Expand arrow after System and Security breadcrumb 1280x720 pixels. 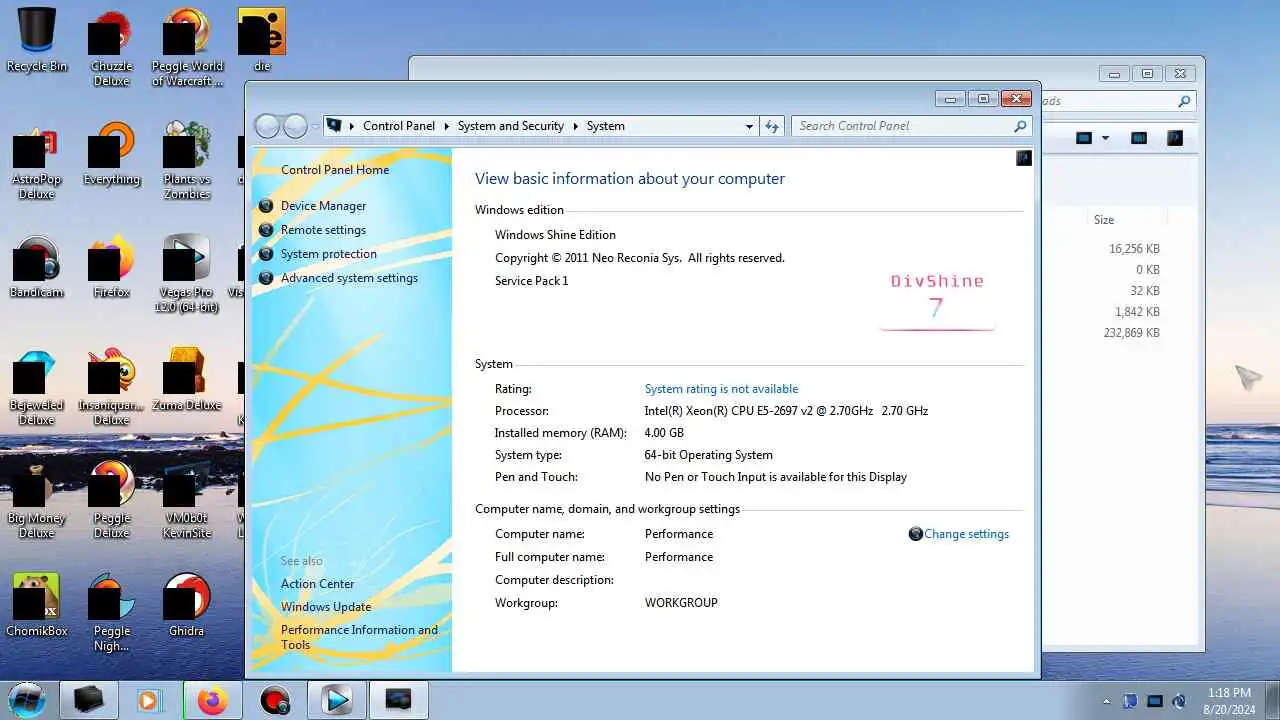pyautogui.click(x=575, y=126)
